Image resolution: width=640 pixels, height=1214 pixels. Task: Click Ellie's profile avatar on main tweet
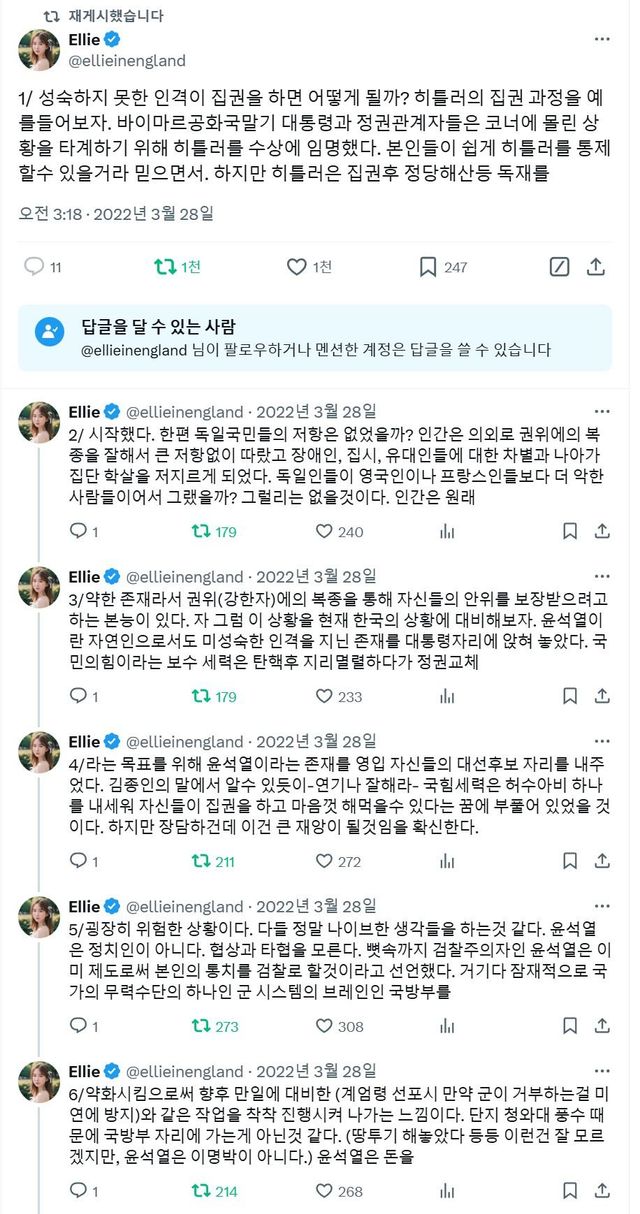point(39,49)
